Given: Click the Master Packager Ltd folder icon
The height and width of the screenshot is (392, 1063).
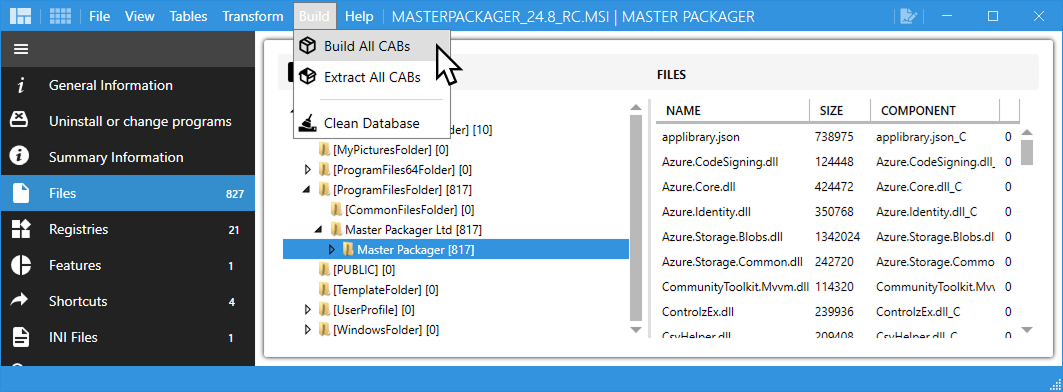Looking at the screenshot, I should click(x=336, y=229).
